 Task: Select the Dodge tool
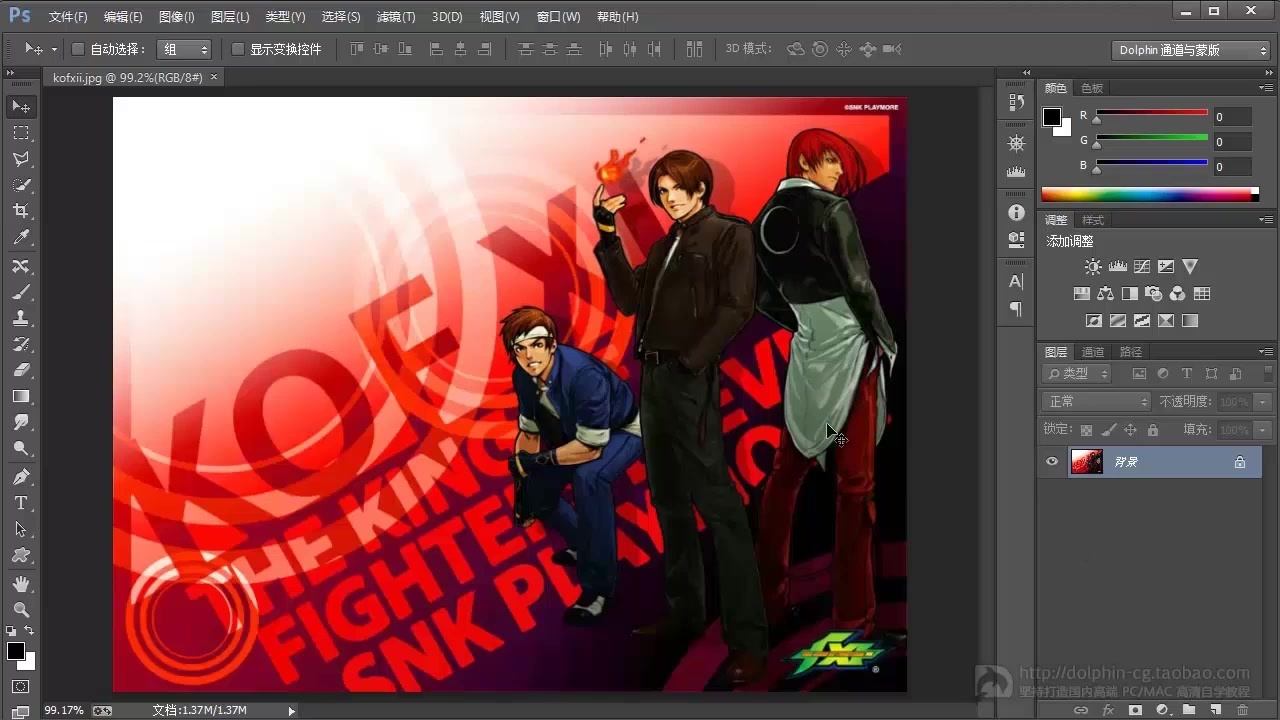click(21, 449)
